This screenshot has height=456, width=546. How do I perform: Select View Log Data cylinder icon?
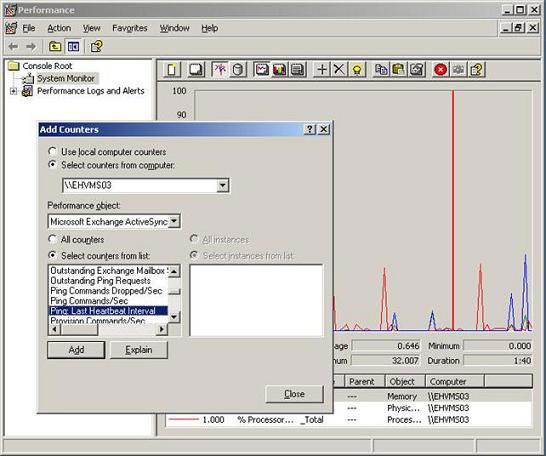coord(238,70)
